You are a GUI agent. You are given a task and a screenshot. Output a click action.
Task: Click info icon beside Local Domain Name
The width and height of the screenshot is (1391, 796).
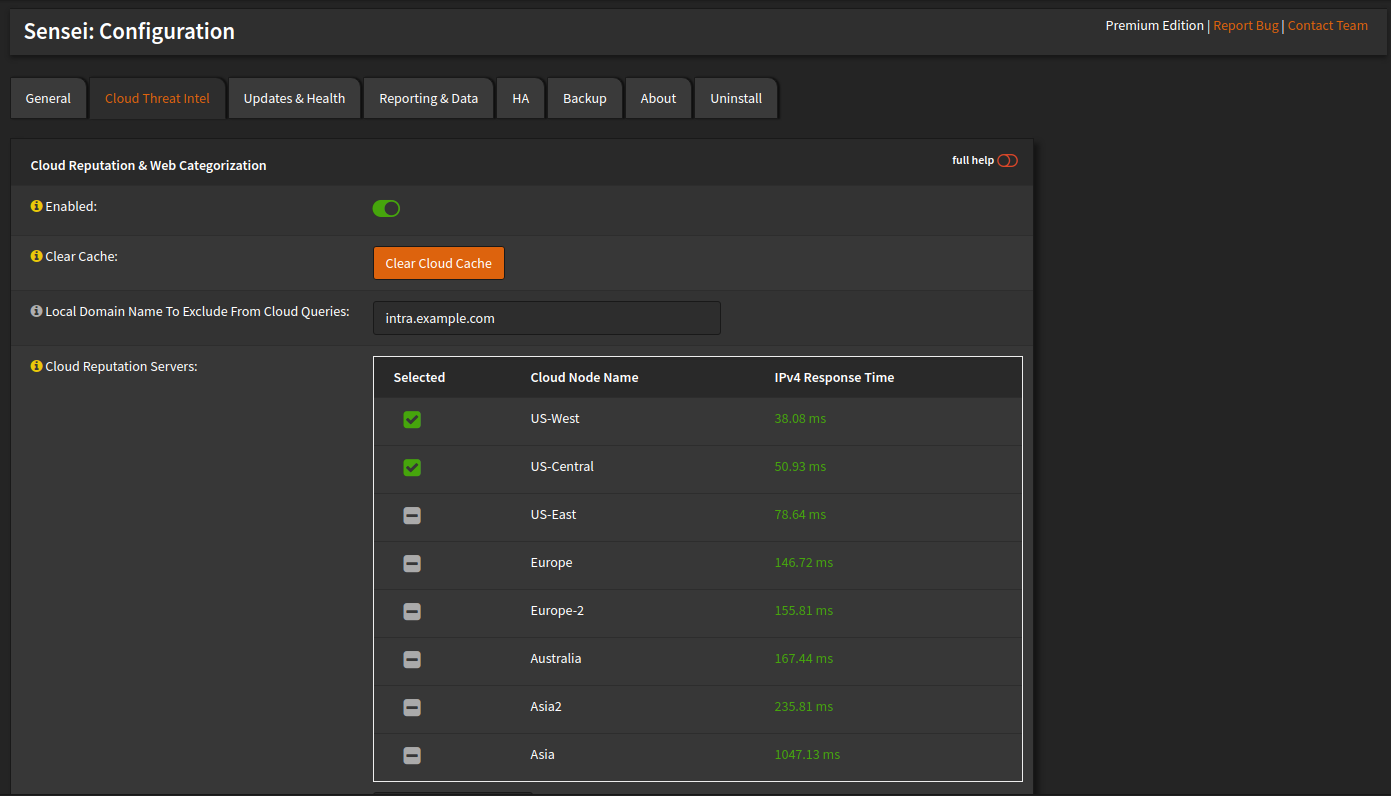coord(37,312)
